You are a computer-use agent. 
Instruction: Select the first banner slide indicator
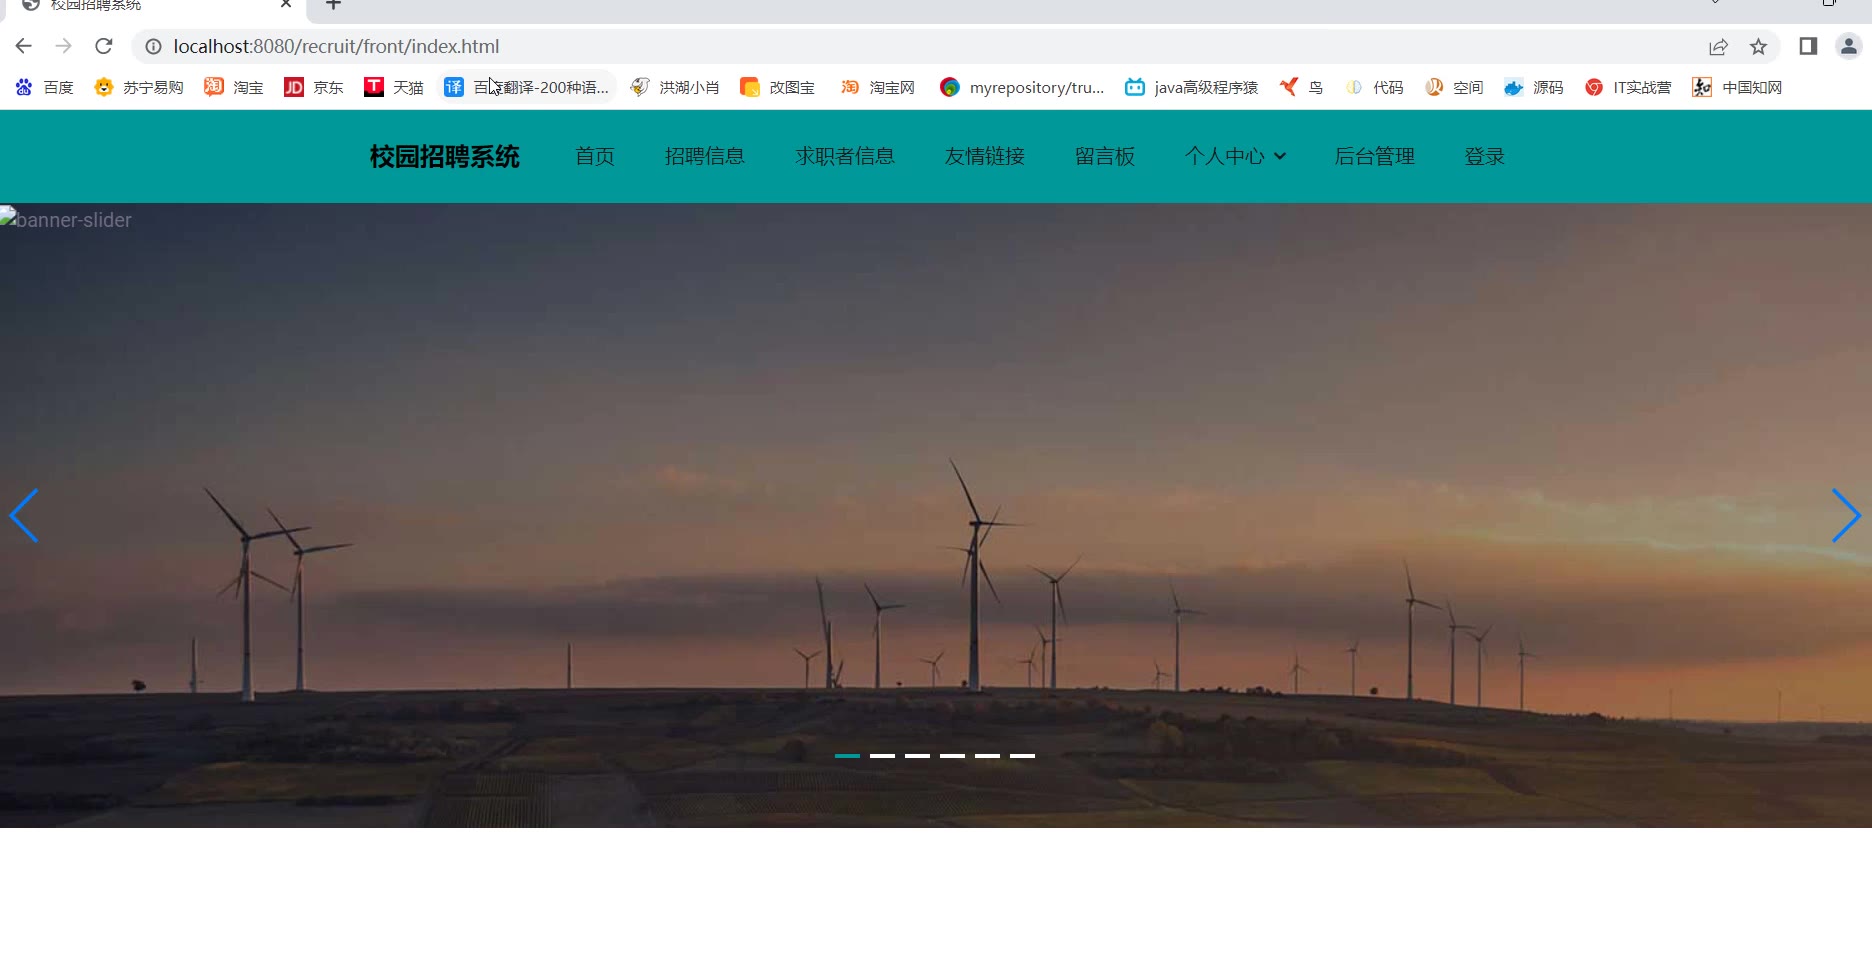pyautogui.click(x=847, y=756)
